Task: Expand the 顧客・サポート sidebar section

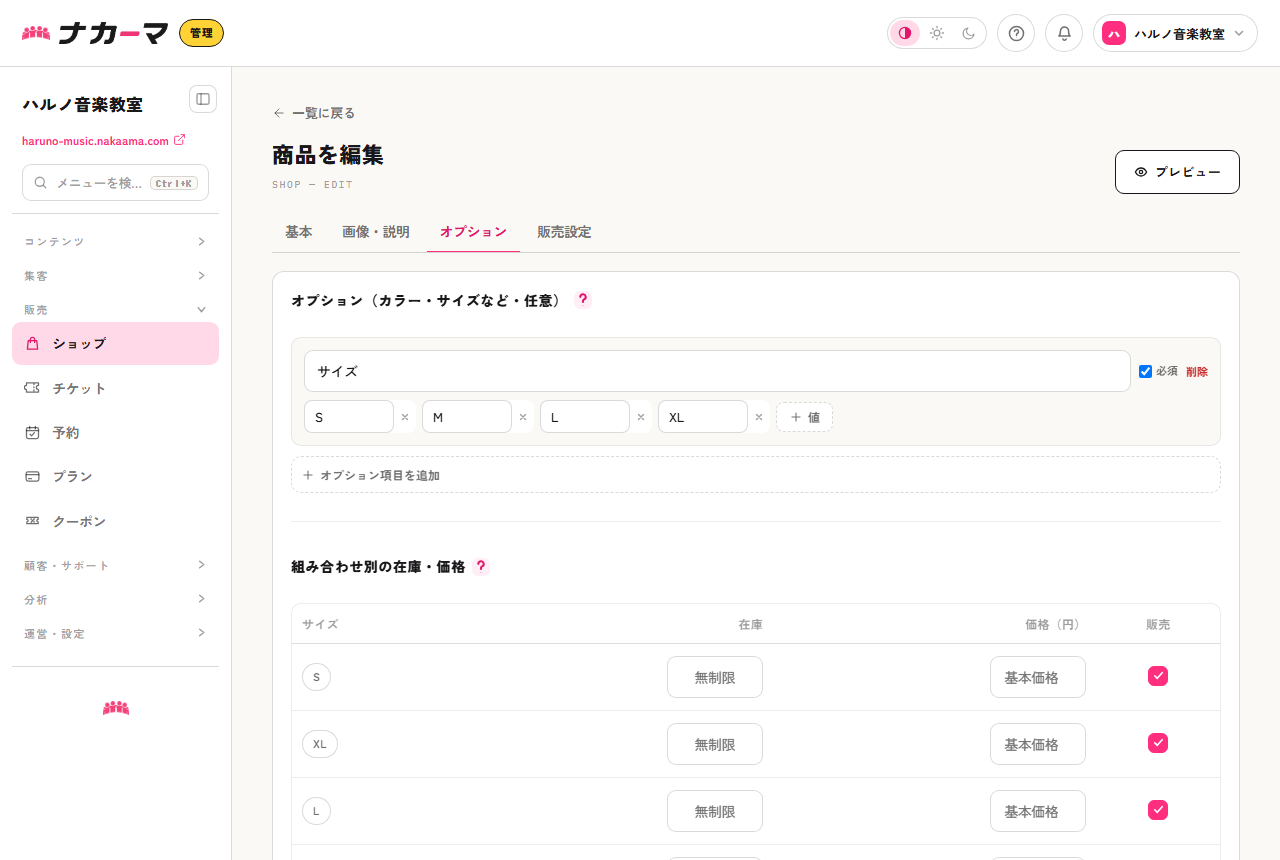Action: (x=115, y=566)
